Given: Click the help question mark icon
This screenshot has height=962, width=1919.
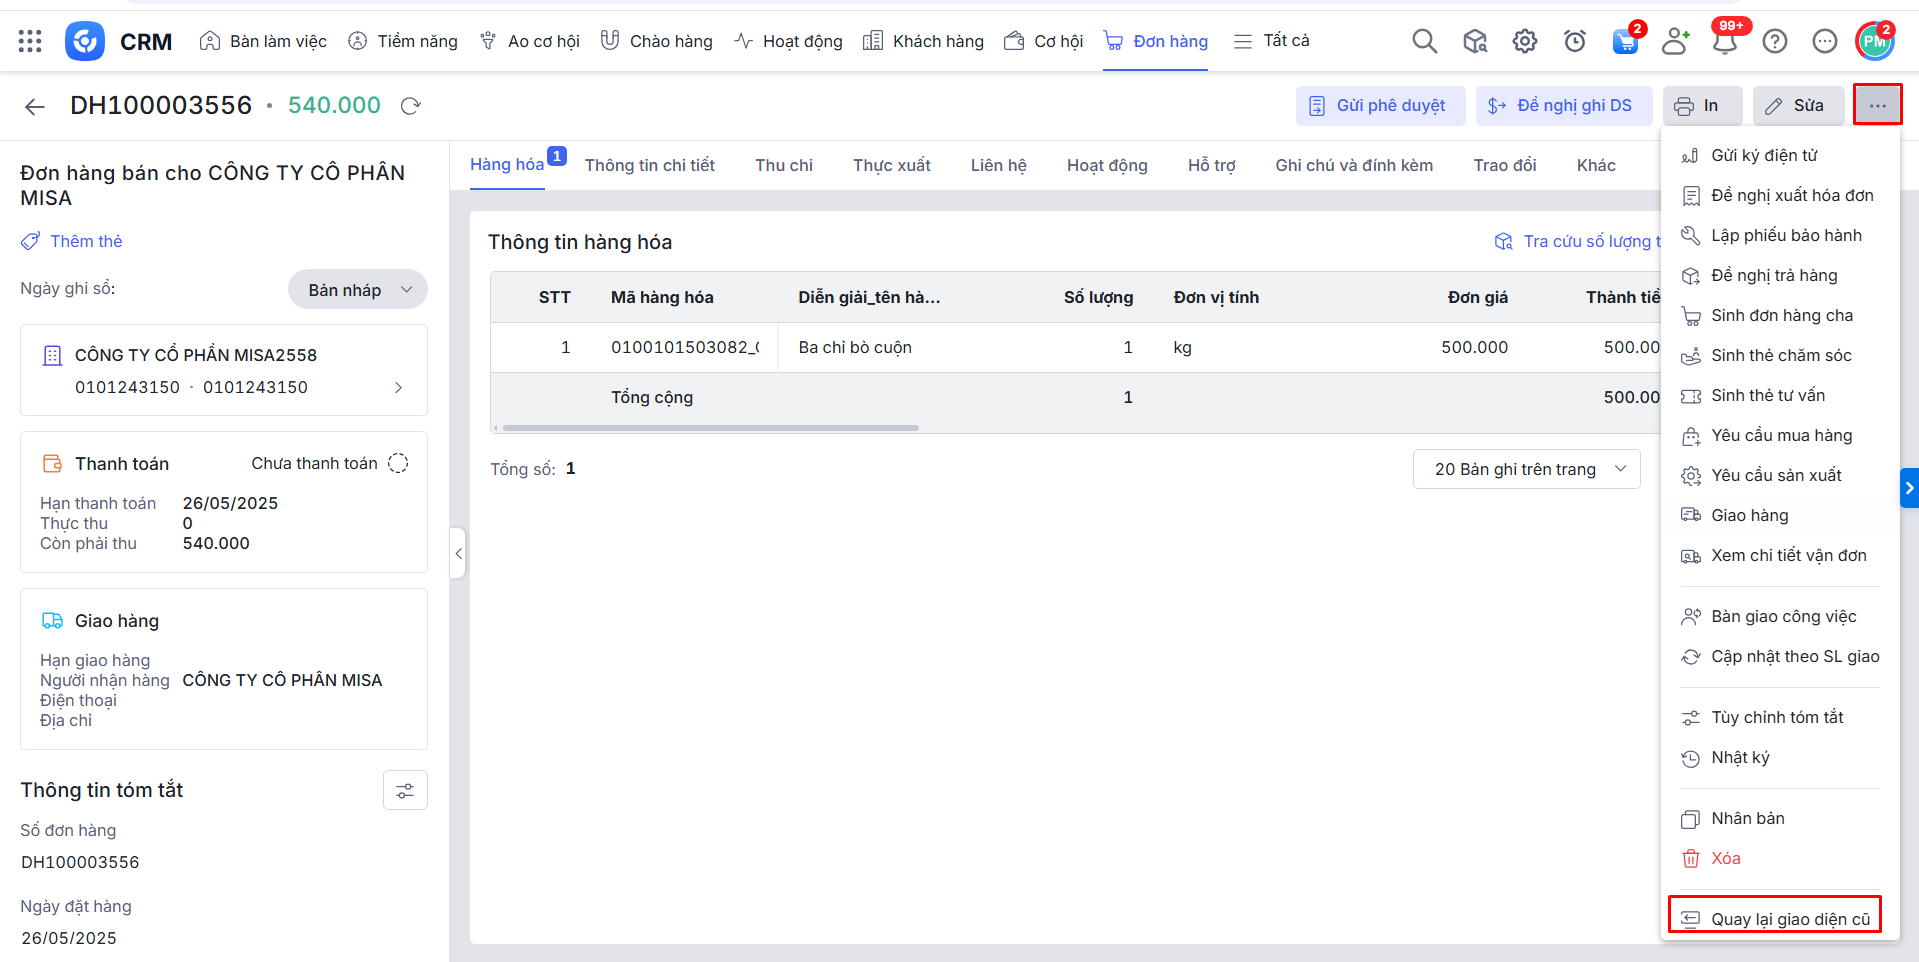Looking at the screenshot, I should [x=1774, y=41].
